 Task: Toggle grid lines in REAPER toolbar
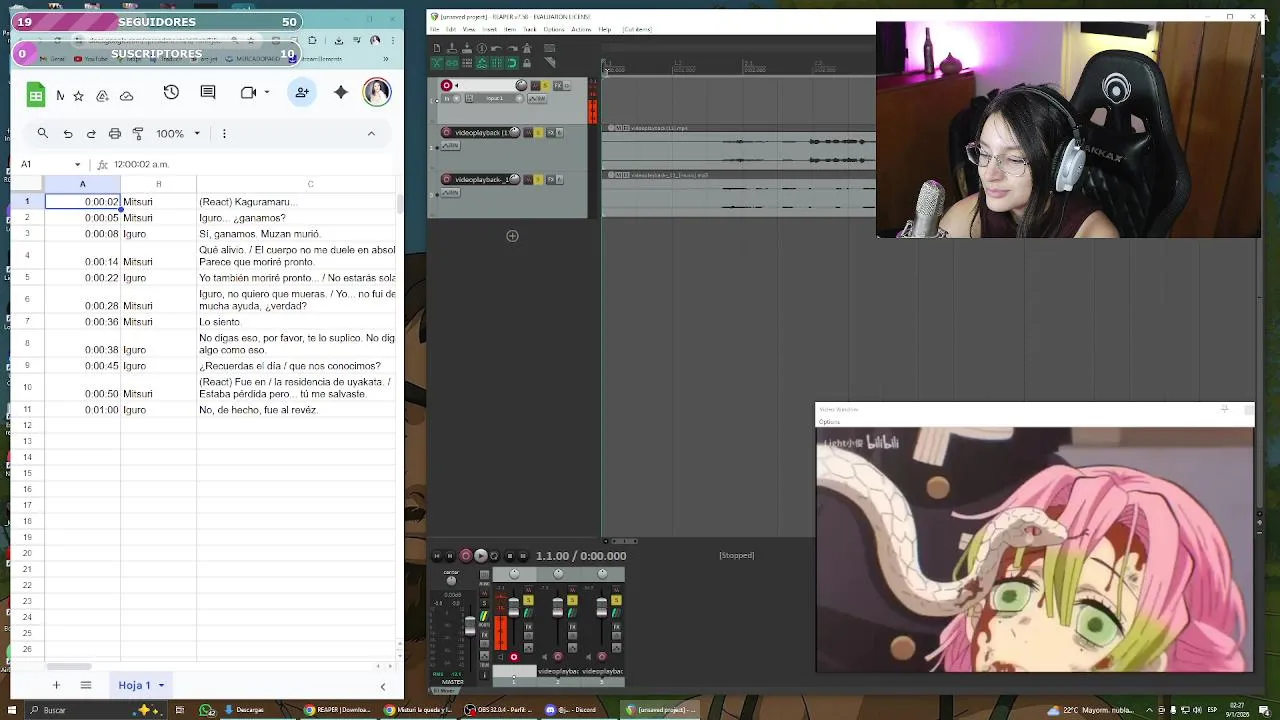[497, 63]
